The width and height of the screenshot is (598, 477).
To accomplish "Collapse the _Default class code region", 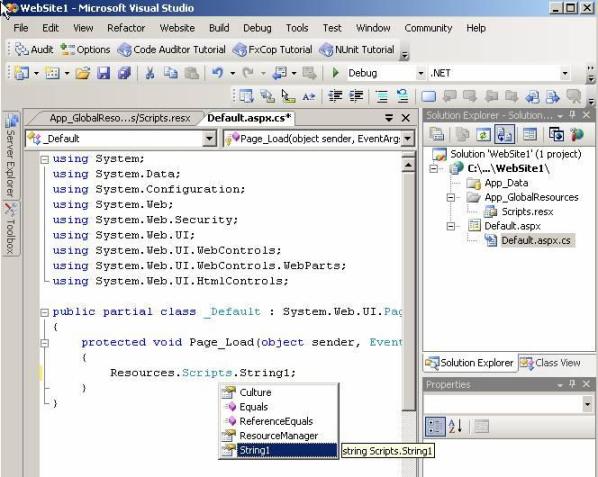I will [x=45, y=313].
